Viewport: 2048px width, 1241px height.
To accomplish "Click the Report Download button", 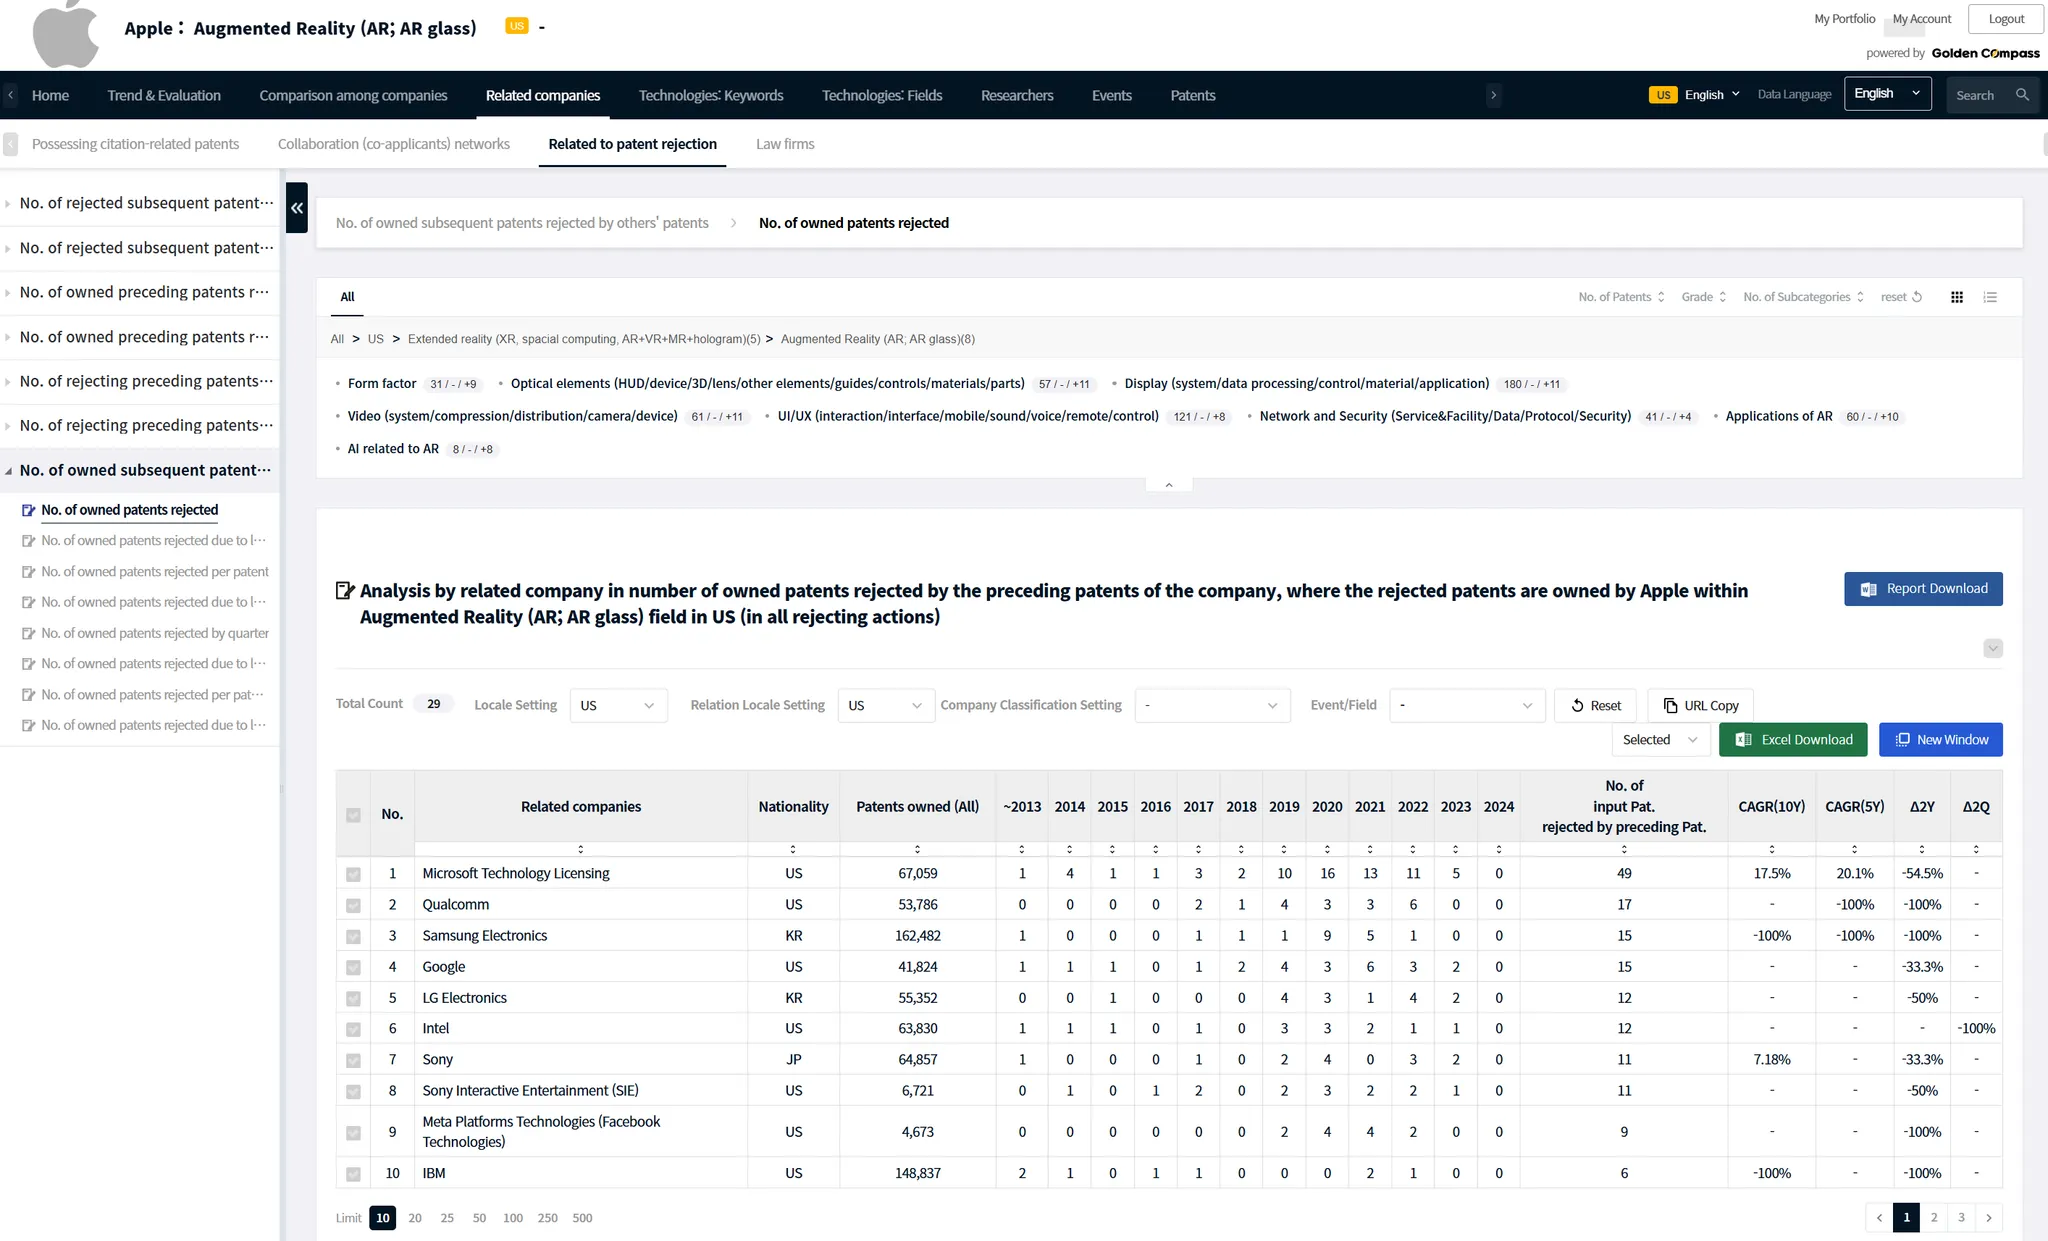I will (1922, 589).
